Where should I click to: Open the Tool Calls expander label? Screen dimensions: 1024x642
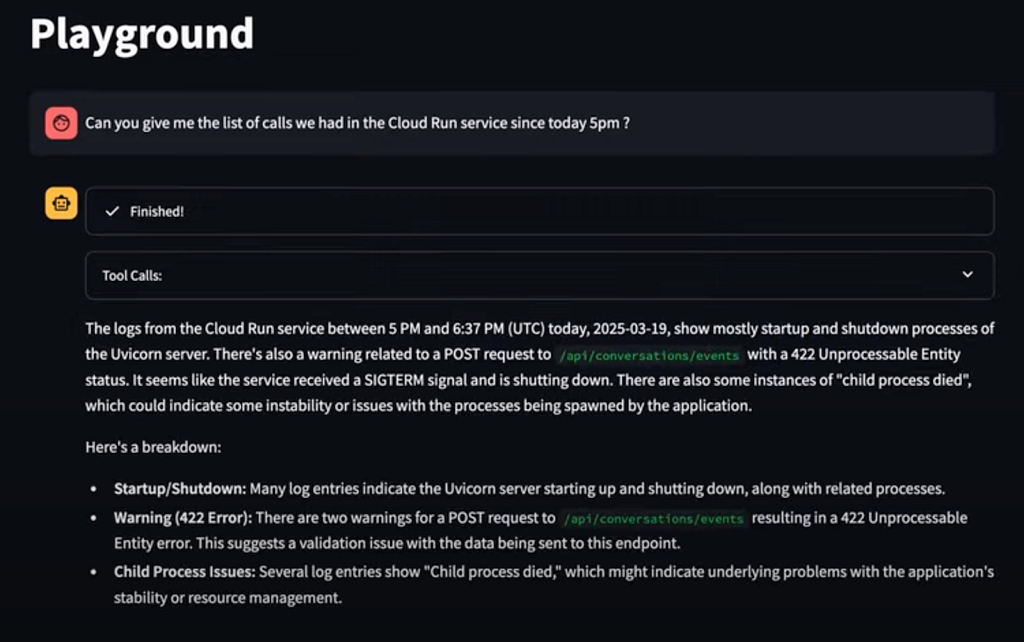[x=132, y=276]
